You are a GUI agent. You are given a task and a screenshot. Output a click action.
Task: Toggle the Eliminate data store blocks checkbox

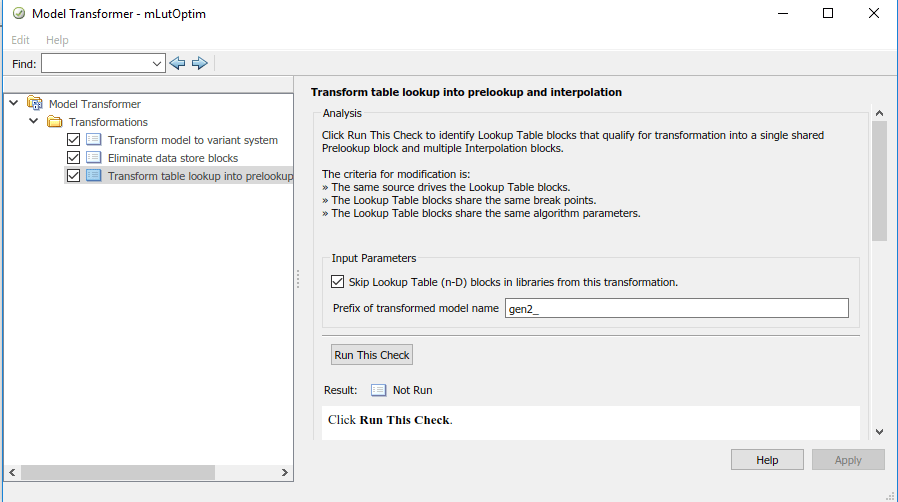73,158
